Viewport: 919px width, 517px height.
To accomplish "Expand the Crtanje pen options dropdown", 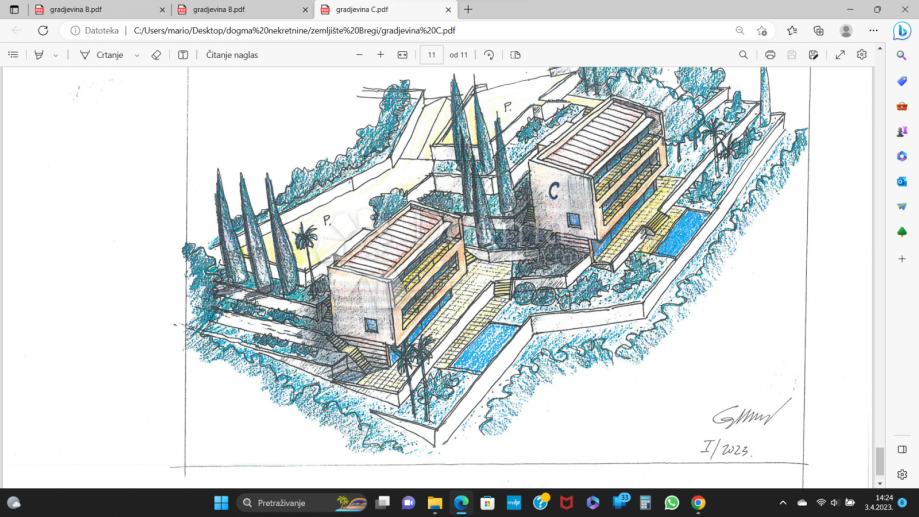I will (x=137, y=55).
